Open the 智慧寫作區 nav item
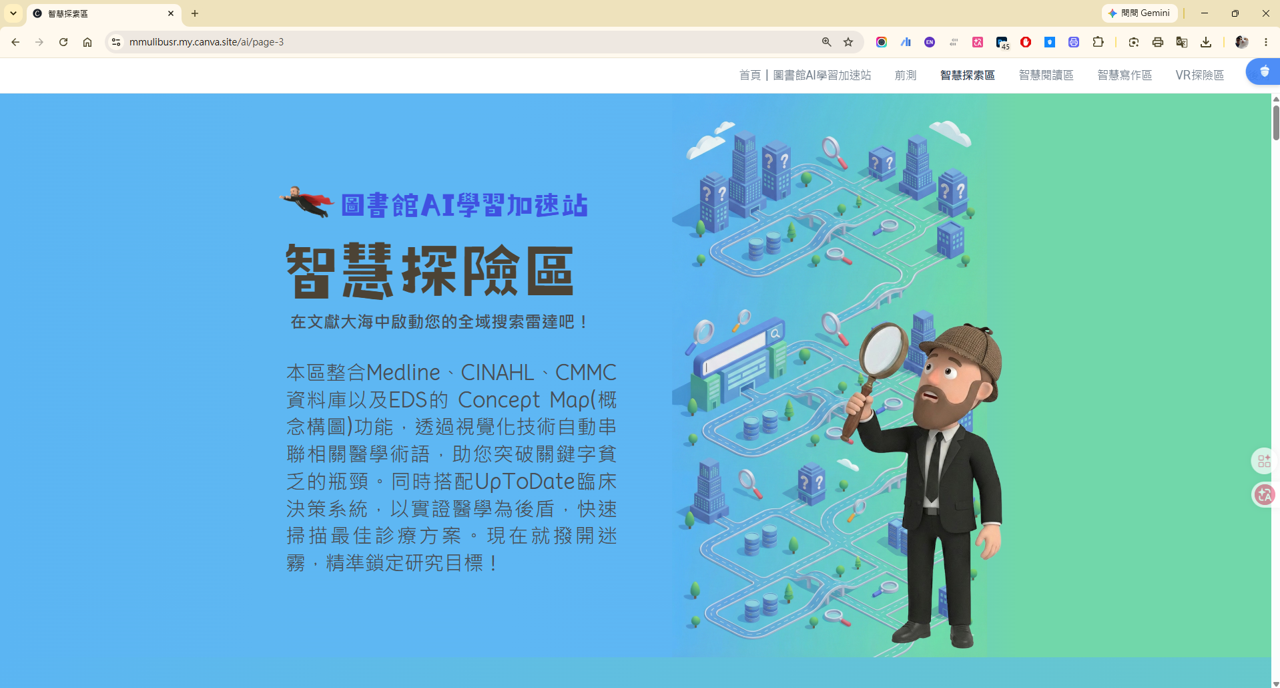Image resolution: width=1280 pixels, height=688 pixels. [x=1124, y=75]
